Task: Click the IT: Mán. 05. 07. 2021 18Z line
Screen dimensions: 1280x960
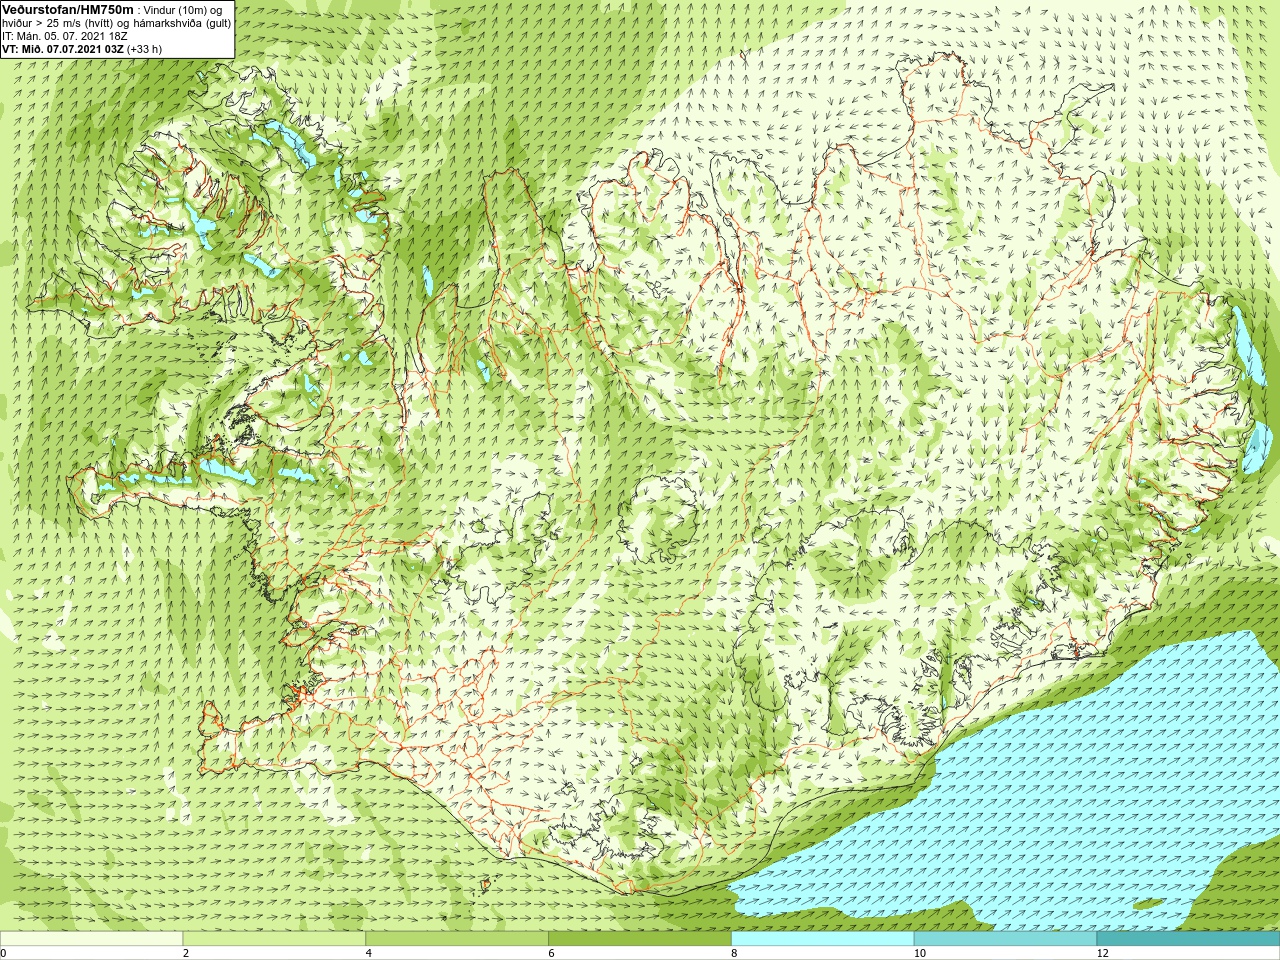Action: click(64, 36)
